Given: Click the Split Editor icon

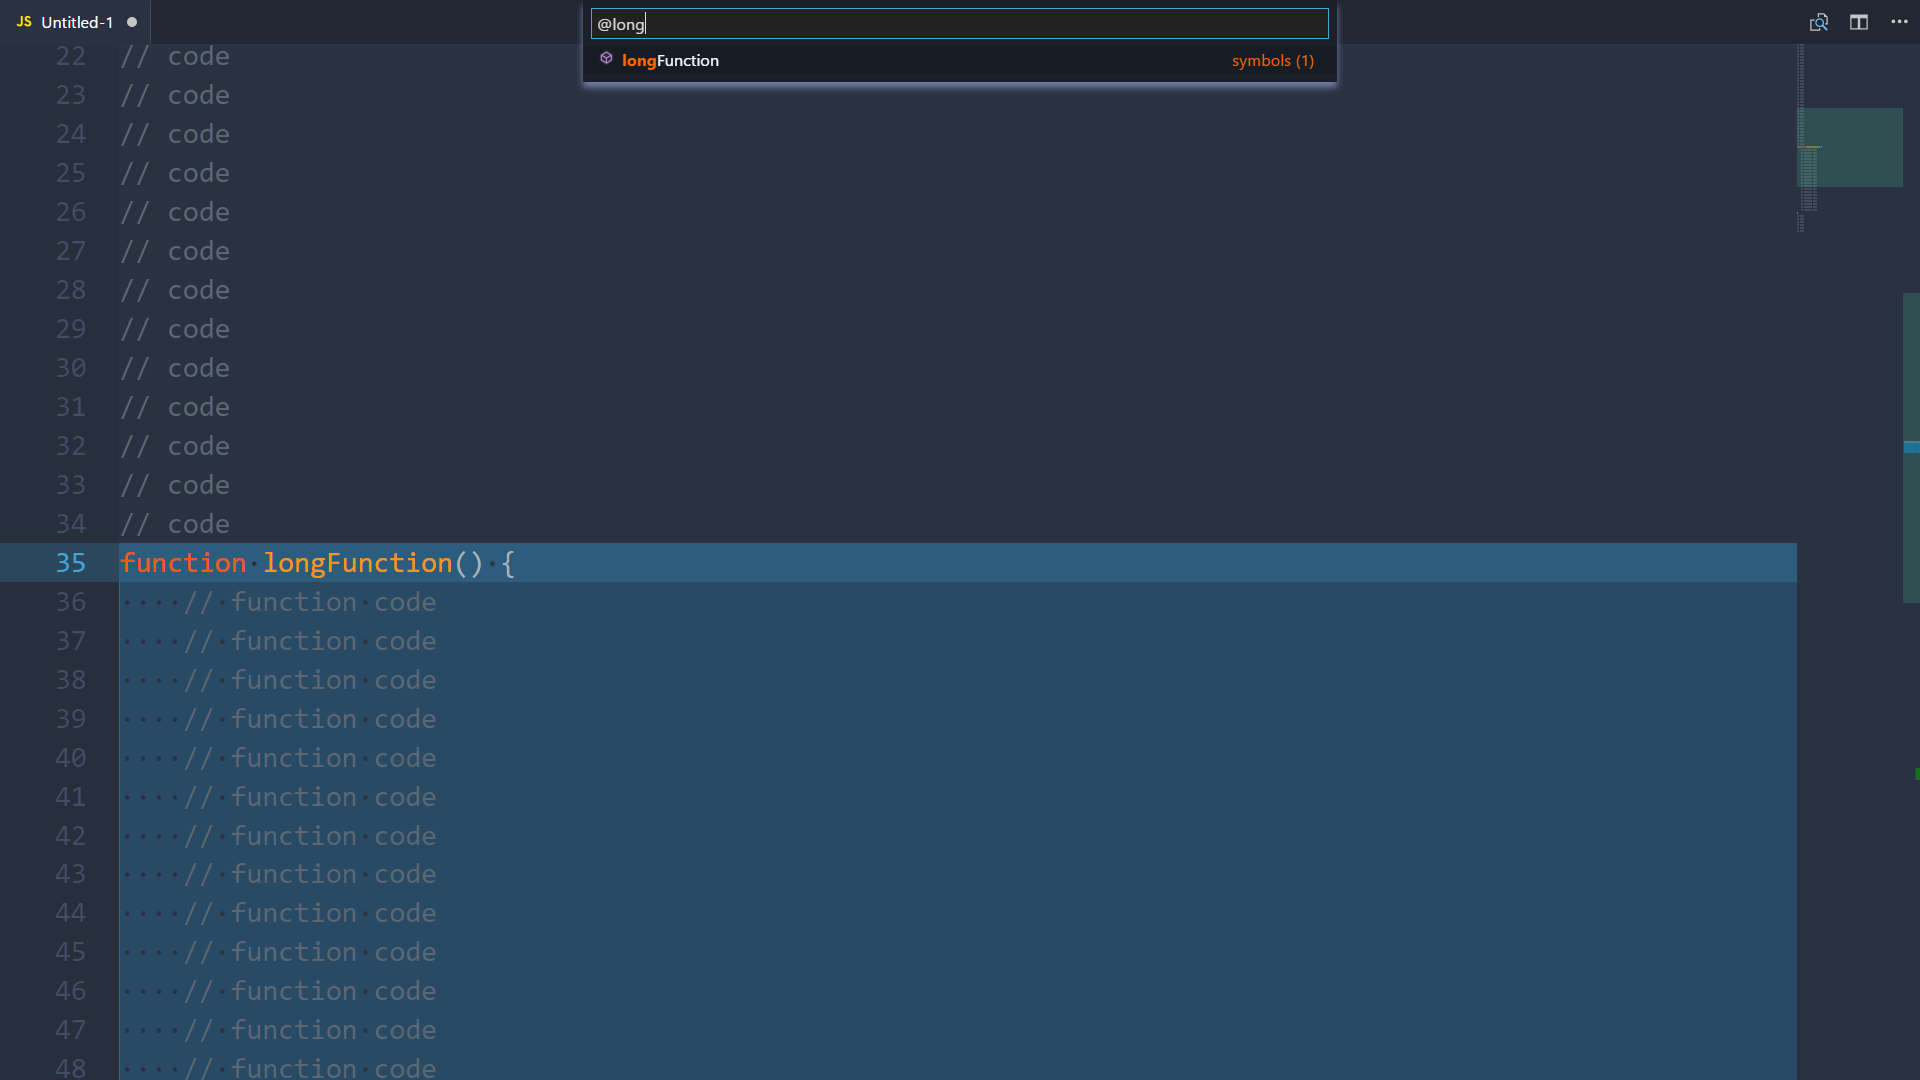Looking at the screenshot, I should pos(1859,21).
